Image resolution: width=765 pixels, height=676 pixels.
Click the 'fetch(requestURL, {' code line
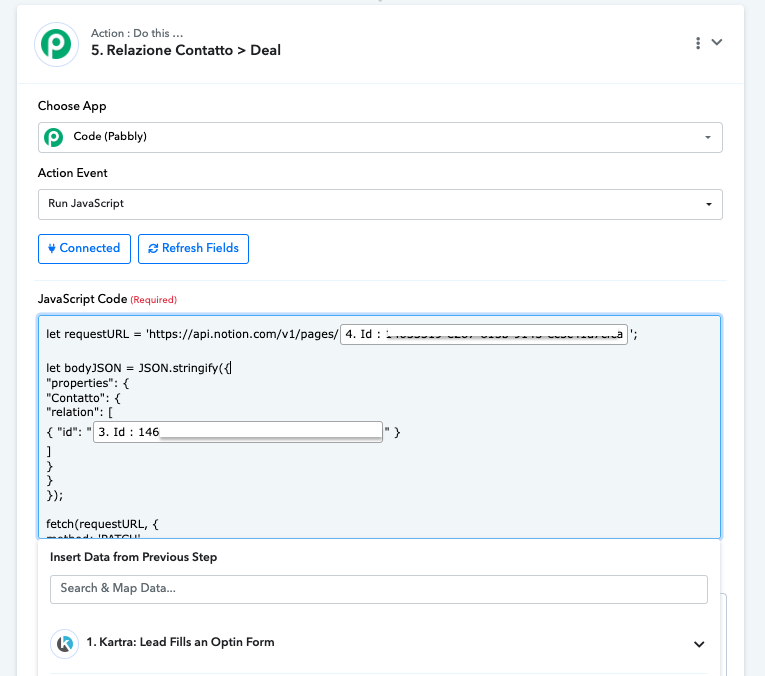102,524
